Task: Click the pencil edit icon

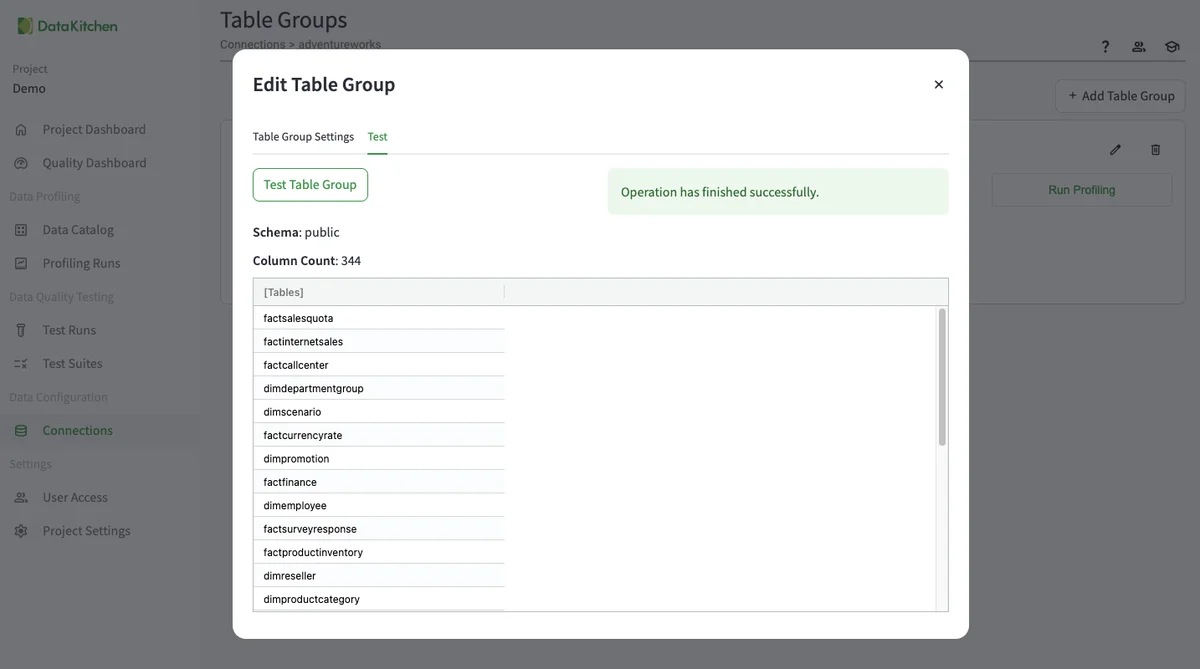Action: coord(1115,150)
